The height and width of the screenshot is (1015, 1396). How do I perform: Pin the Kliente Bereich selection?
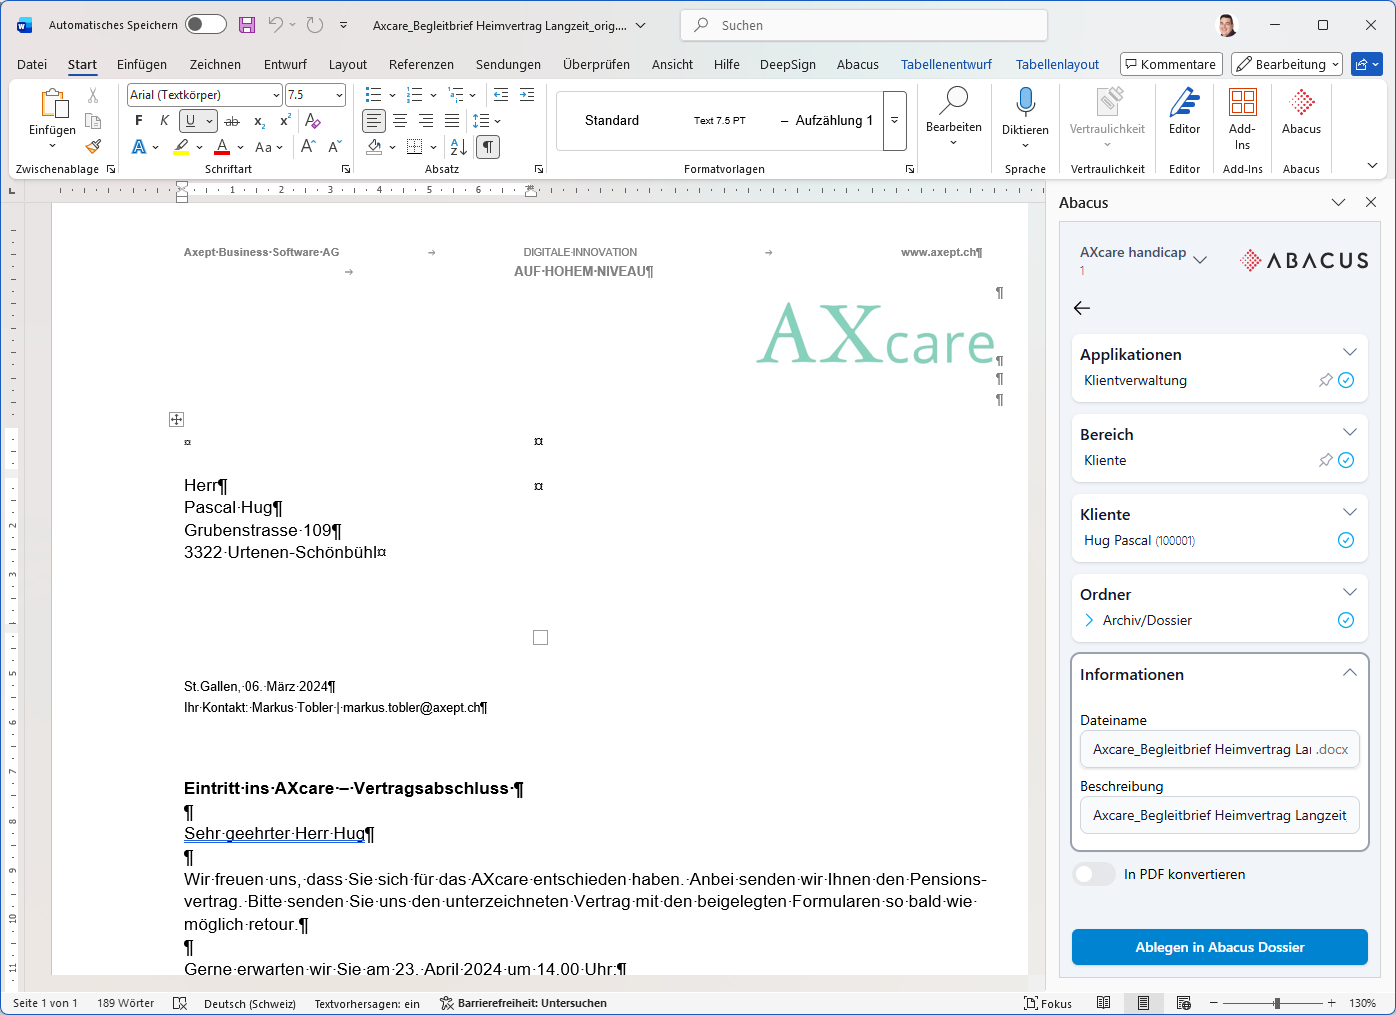pos(1325,460)
